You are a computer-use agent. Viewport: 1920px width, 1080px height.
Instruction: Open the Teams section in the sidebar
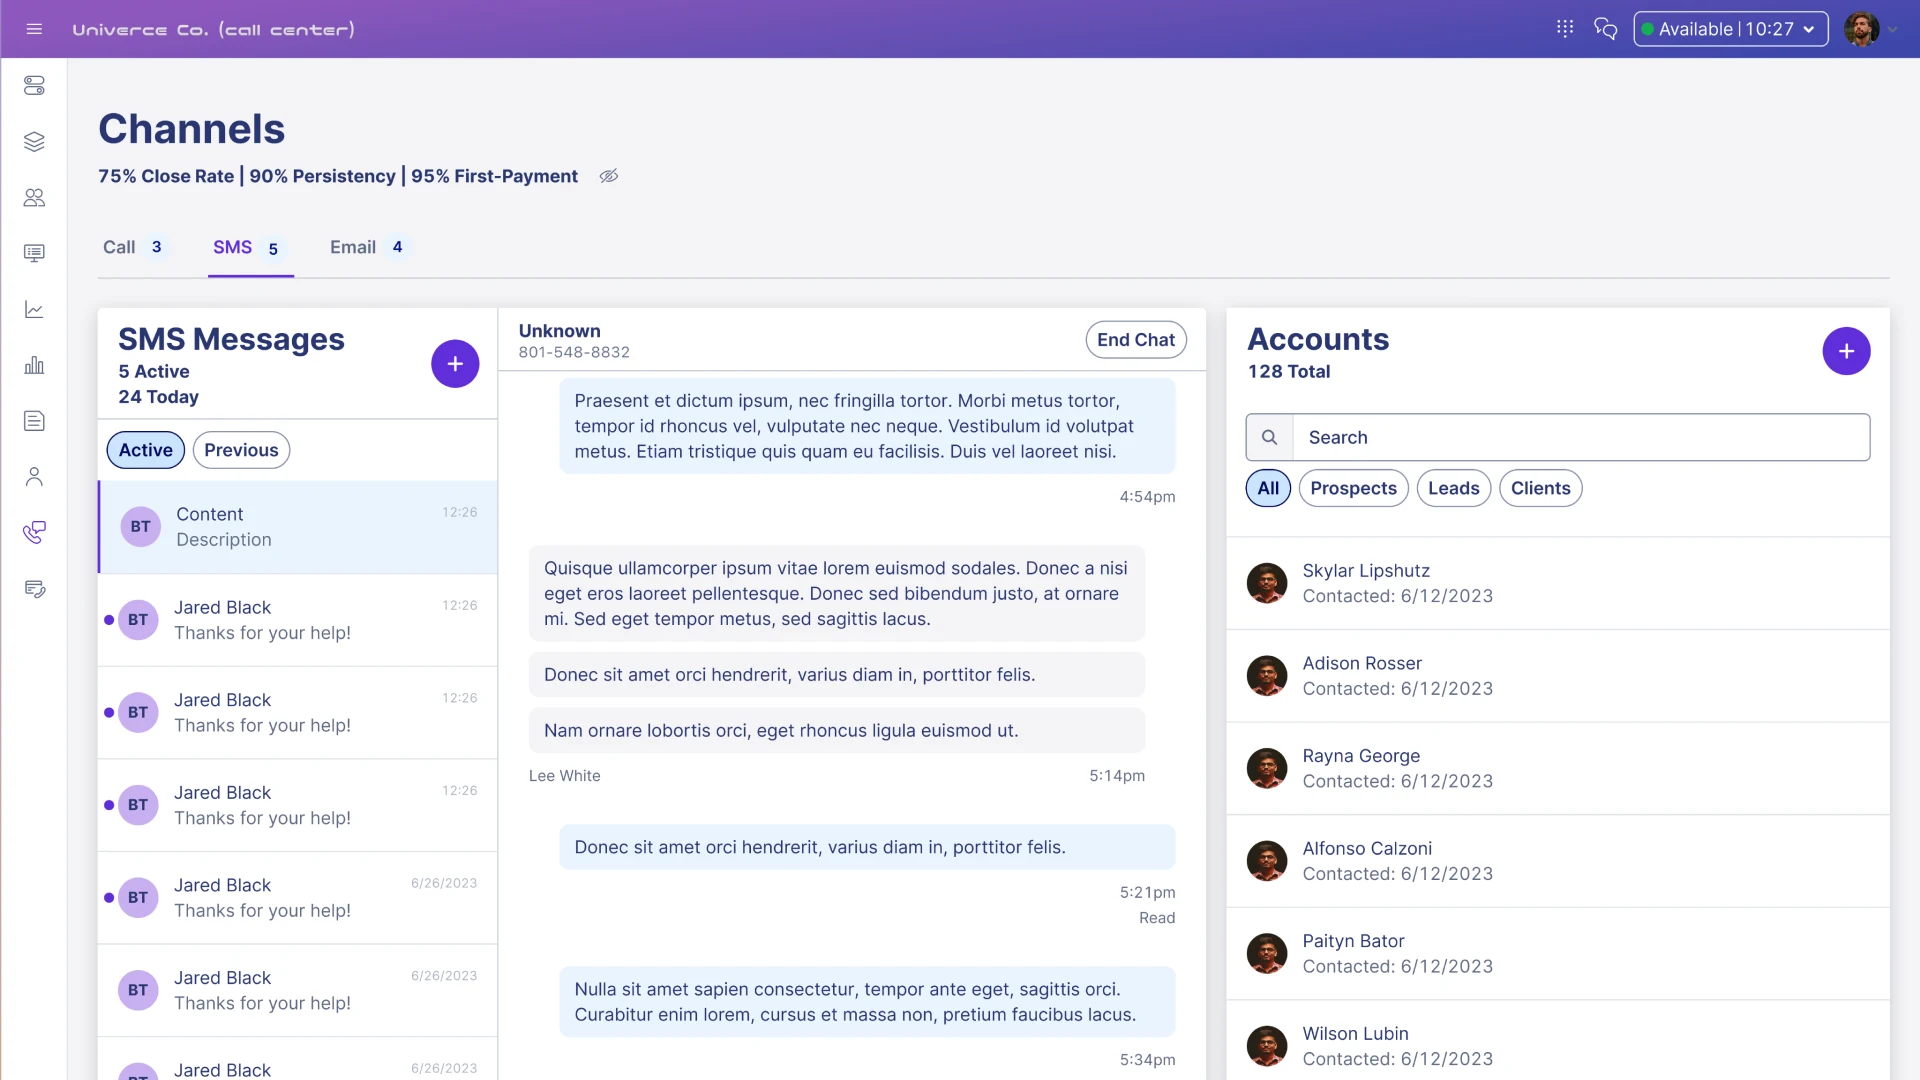pos(35,197)
